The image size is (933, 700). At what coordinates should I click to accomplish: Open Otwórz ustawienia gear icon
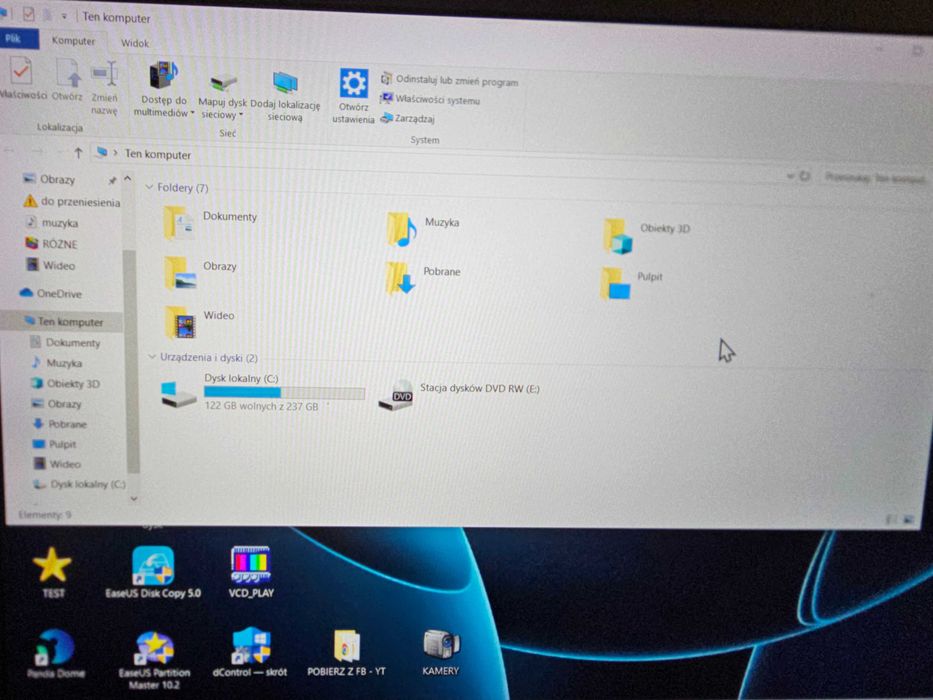pos(353,95)
